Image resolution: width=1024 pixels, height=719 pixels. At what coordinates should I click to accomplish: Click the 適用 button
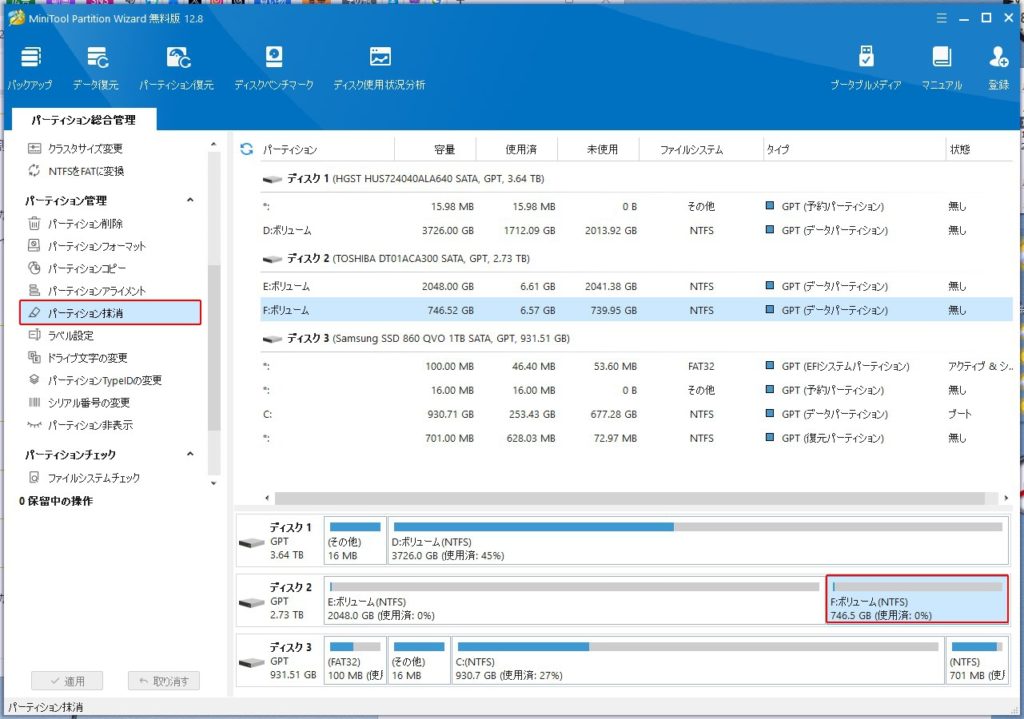click(66, 681)
